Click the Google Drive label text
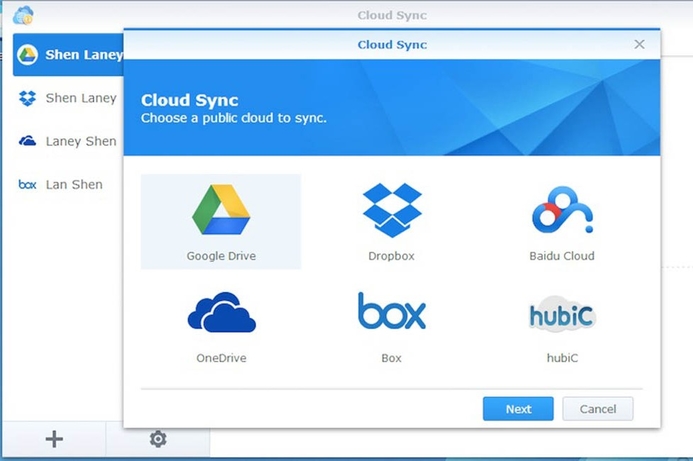693x461 pixels. tap(221, 256)
